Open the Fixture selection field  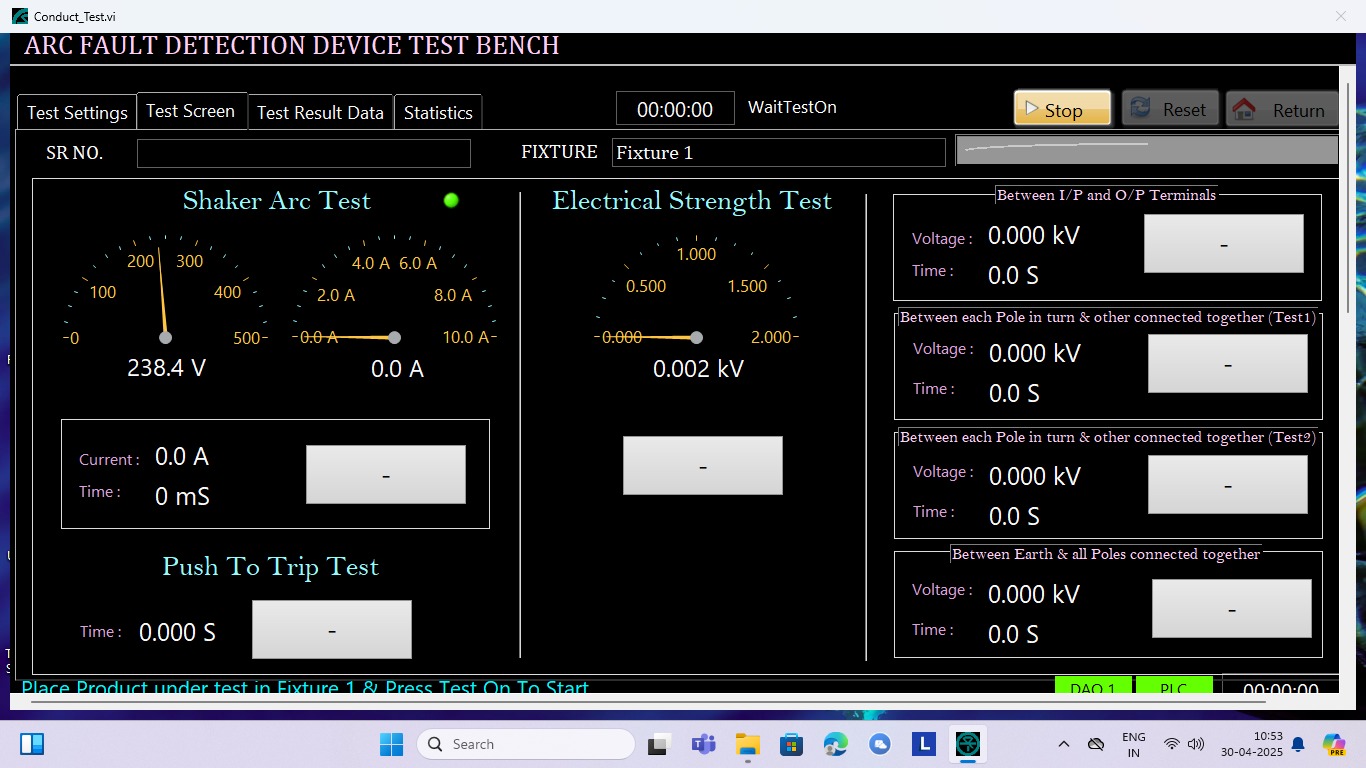pyautogui.click(x=778, y=153)
